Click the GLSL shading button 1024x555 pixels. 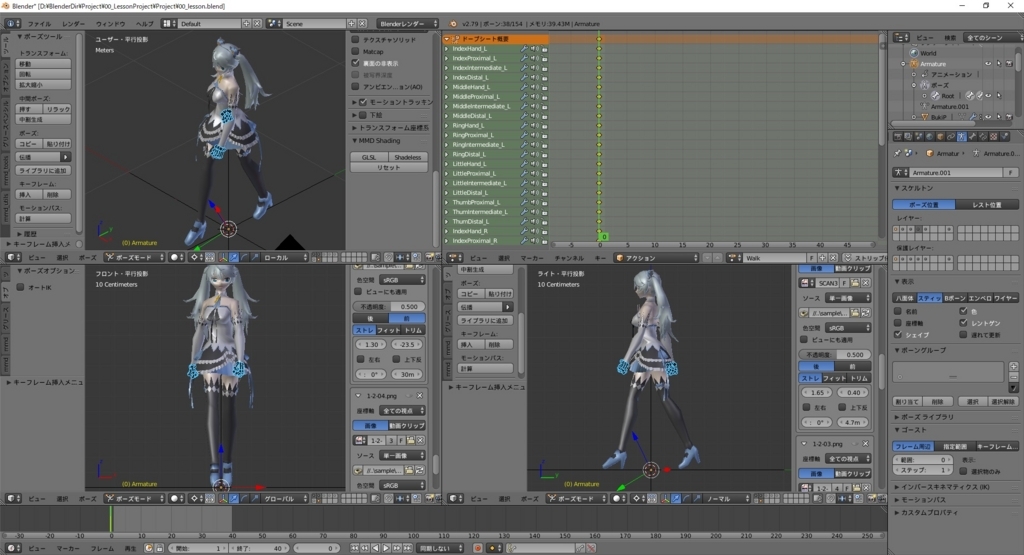pyautogui.click(x=369, y=157)
